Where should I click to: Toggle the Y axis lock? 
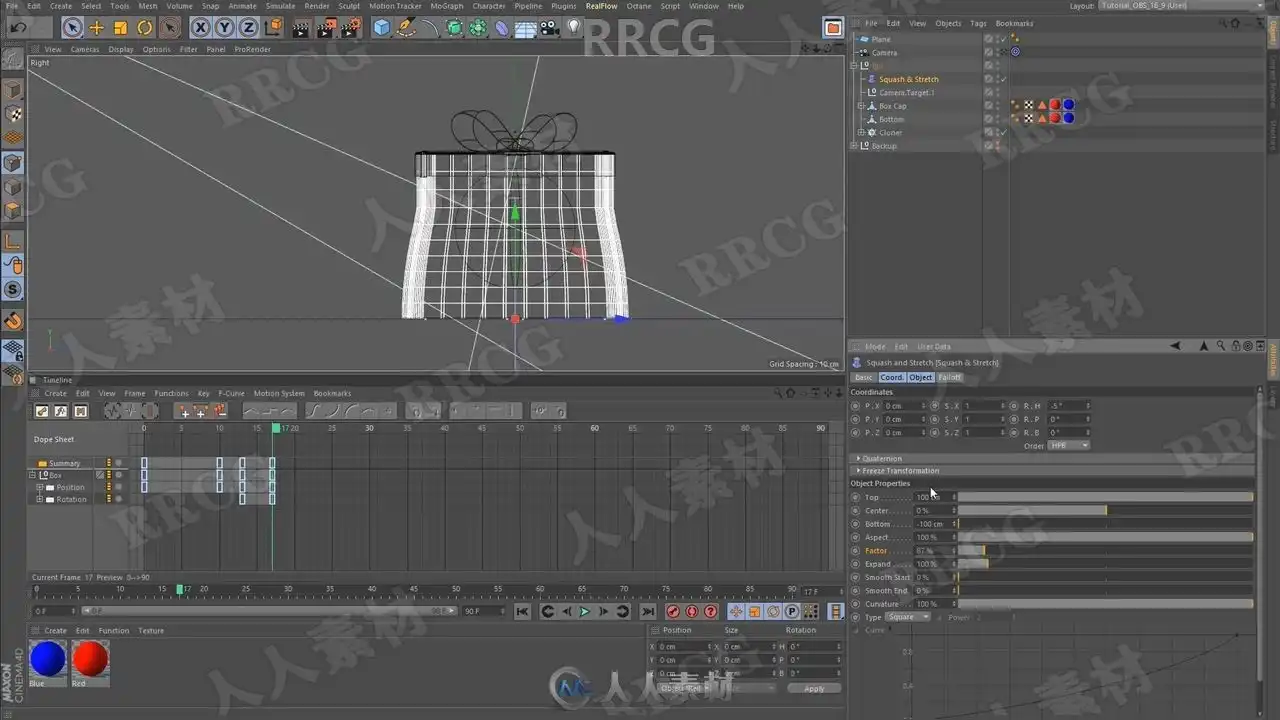tap(225, 28)
